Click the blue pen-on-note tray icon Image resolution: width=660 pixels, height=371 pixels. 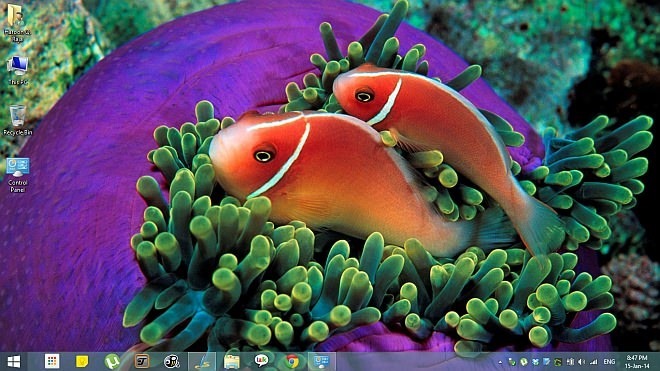[546, 362]
